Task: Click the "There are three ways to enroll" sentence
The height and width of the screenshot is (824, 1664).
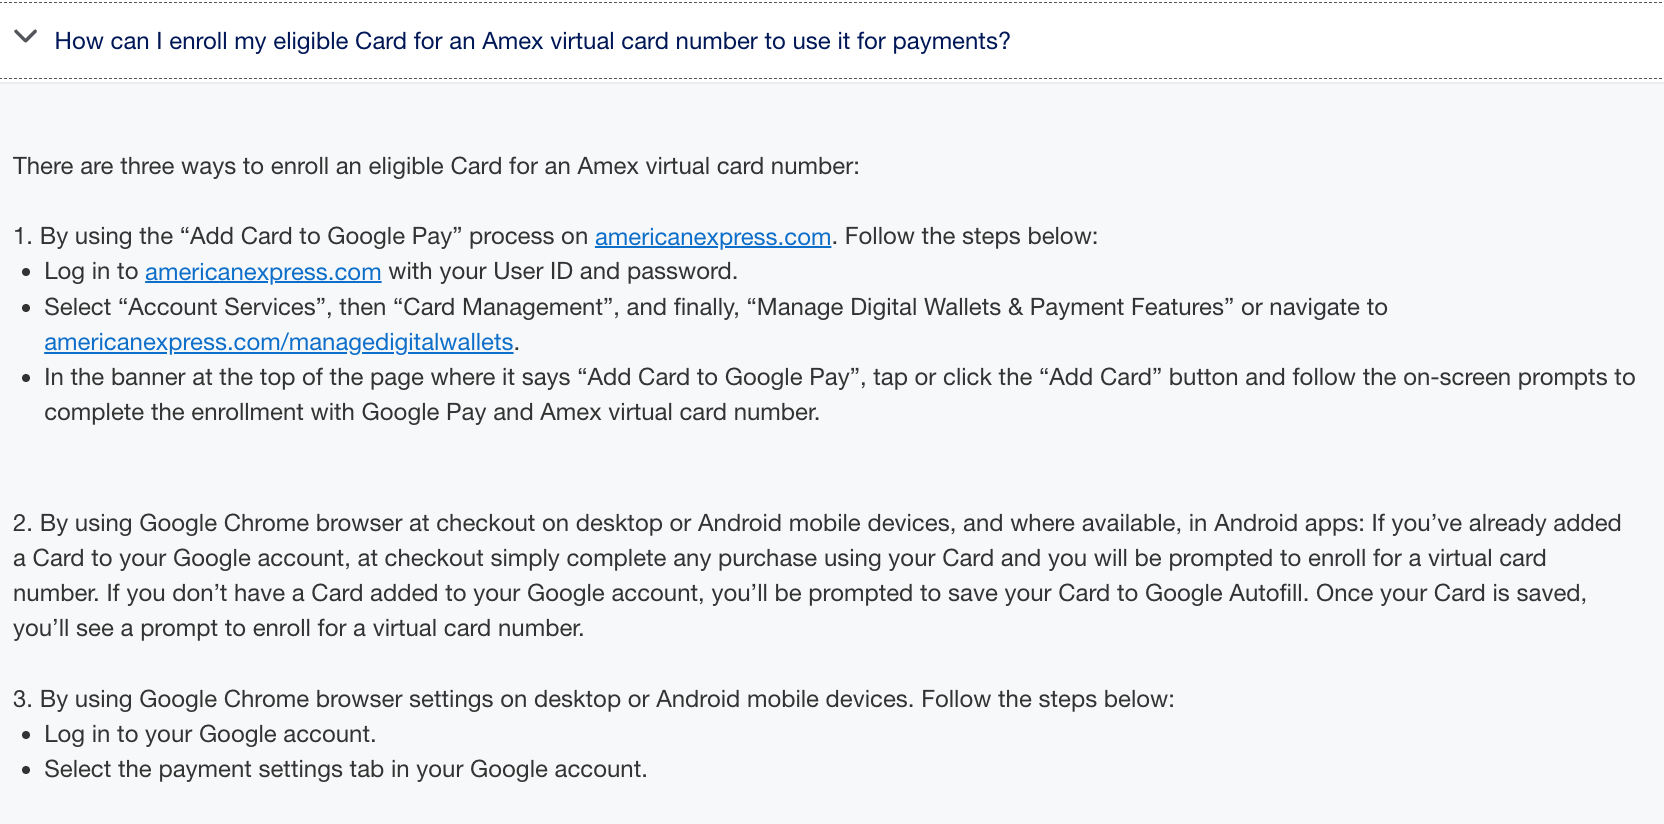Action: pos(436,166)
